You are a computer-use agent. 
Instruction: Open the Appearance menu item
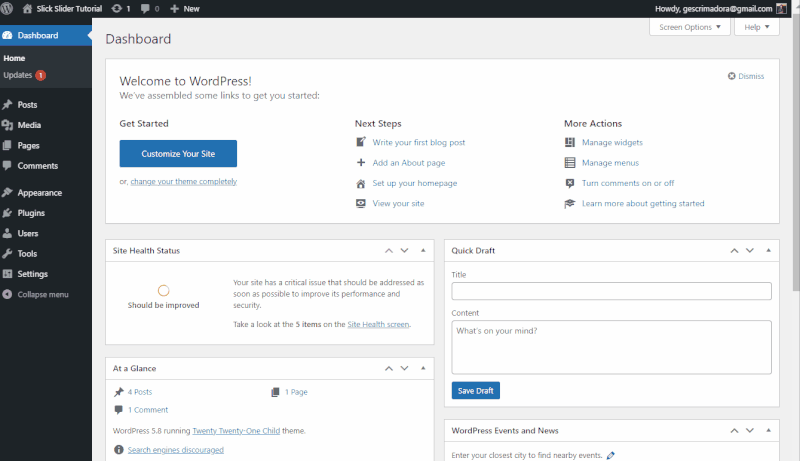coord(39,193)
